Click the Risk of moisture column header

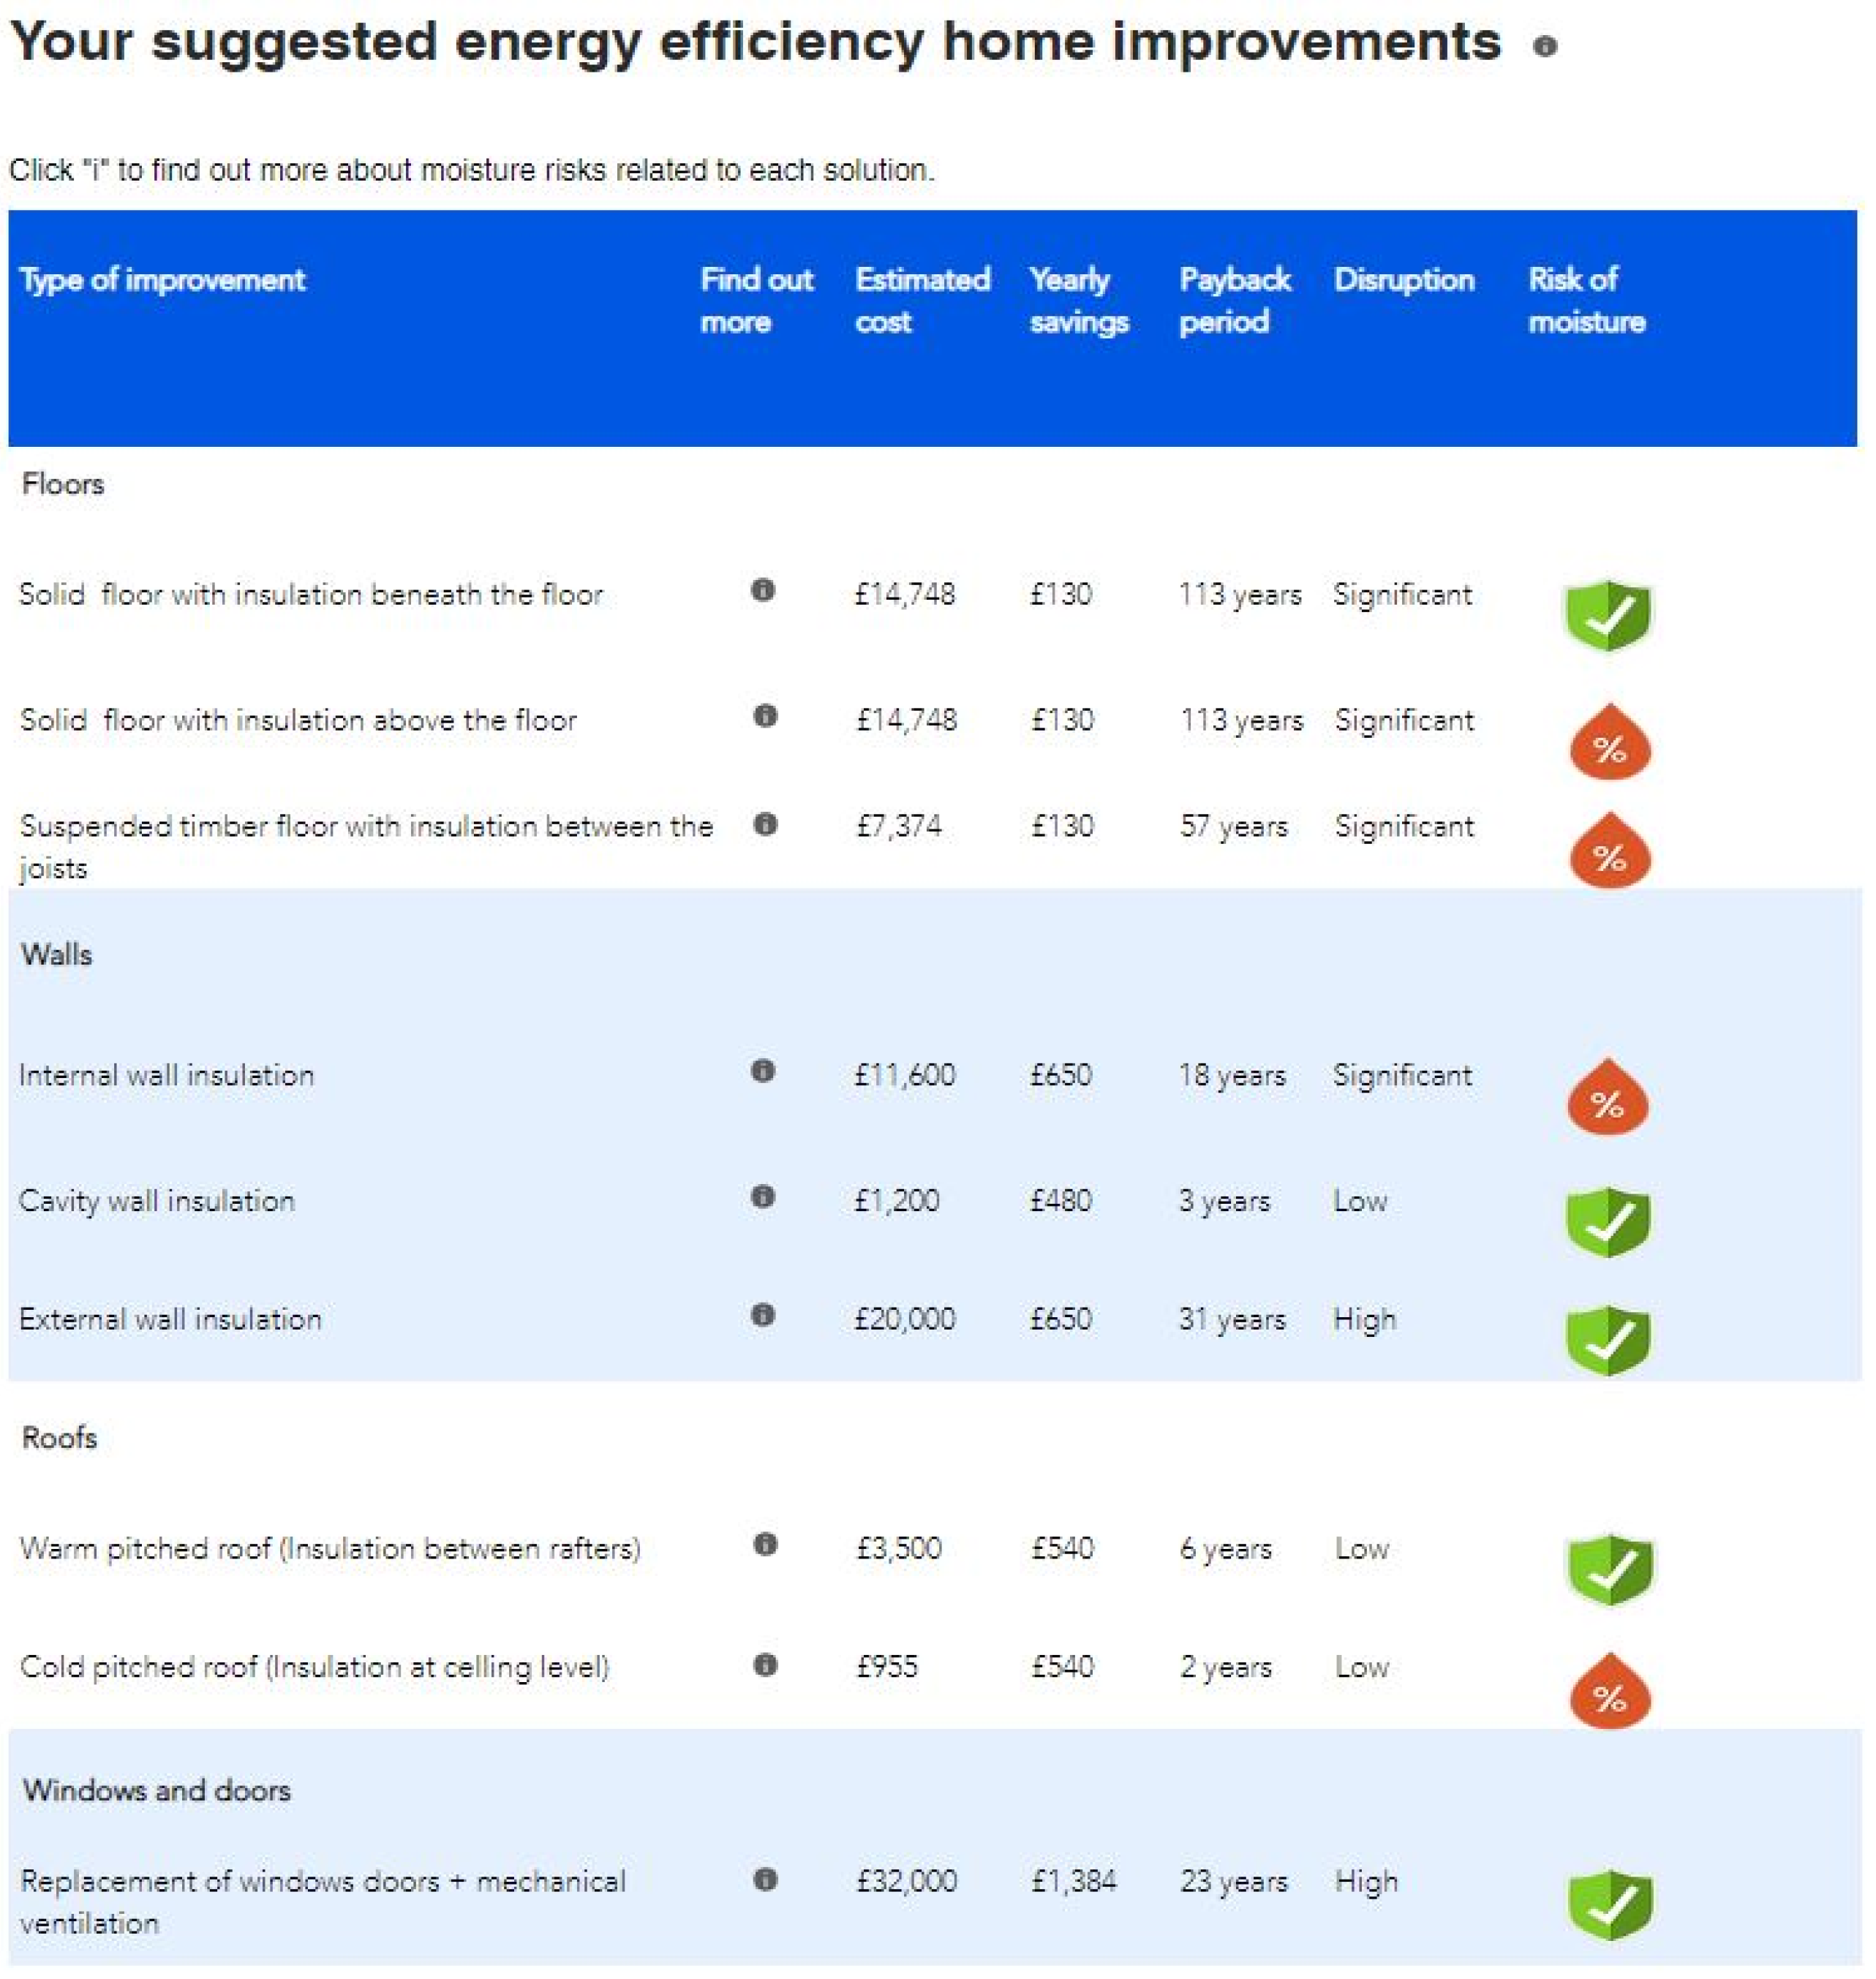(1586, 300)
